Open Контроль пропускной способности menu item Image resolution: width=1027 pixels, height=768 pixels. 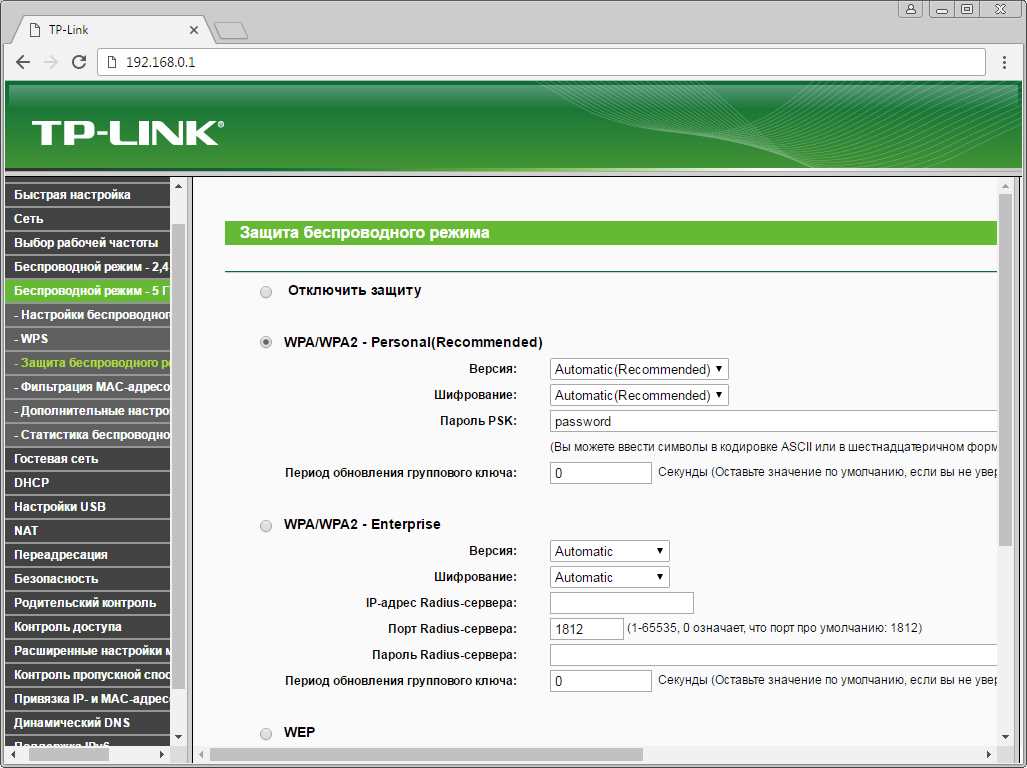click(87, 675)
